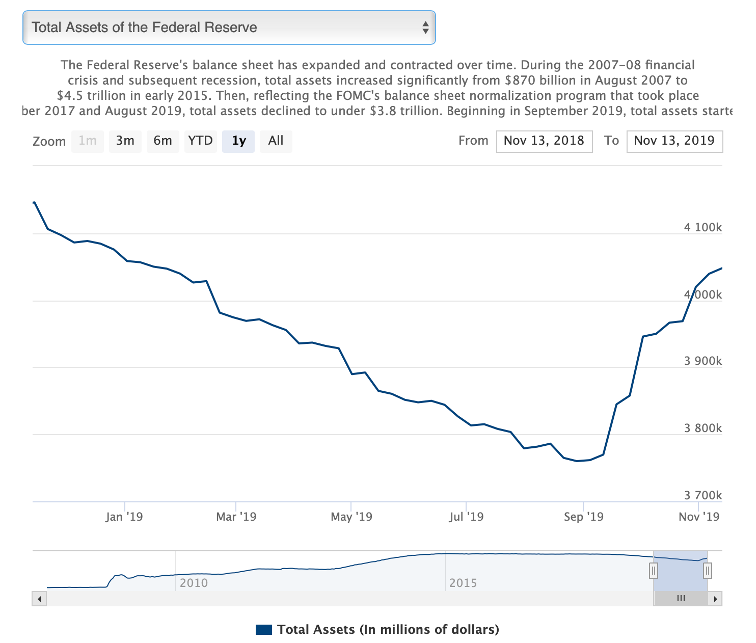Image resolution: width=756 pixels, height=643 pixels.
Task: Click the navigator scrollbar left arrow
Action: [40, 598]
